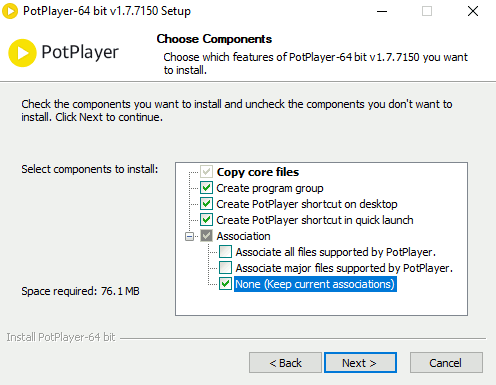Image resolution: width=496 pixels, height=385 pixels.
Task: Uncheck Create PotPlayer shortcut in quick launch
Action: pos(206,220)
